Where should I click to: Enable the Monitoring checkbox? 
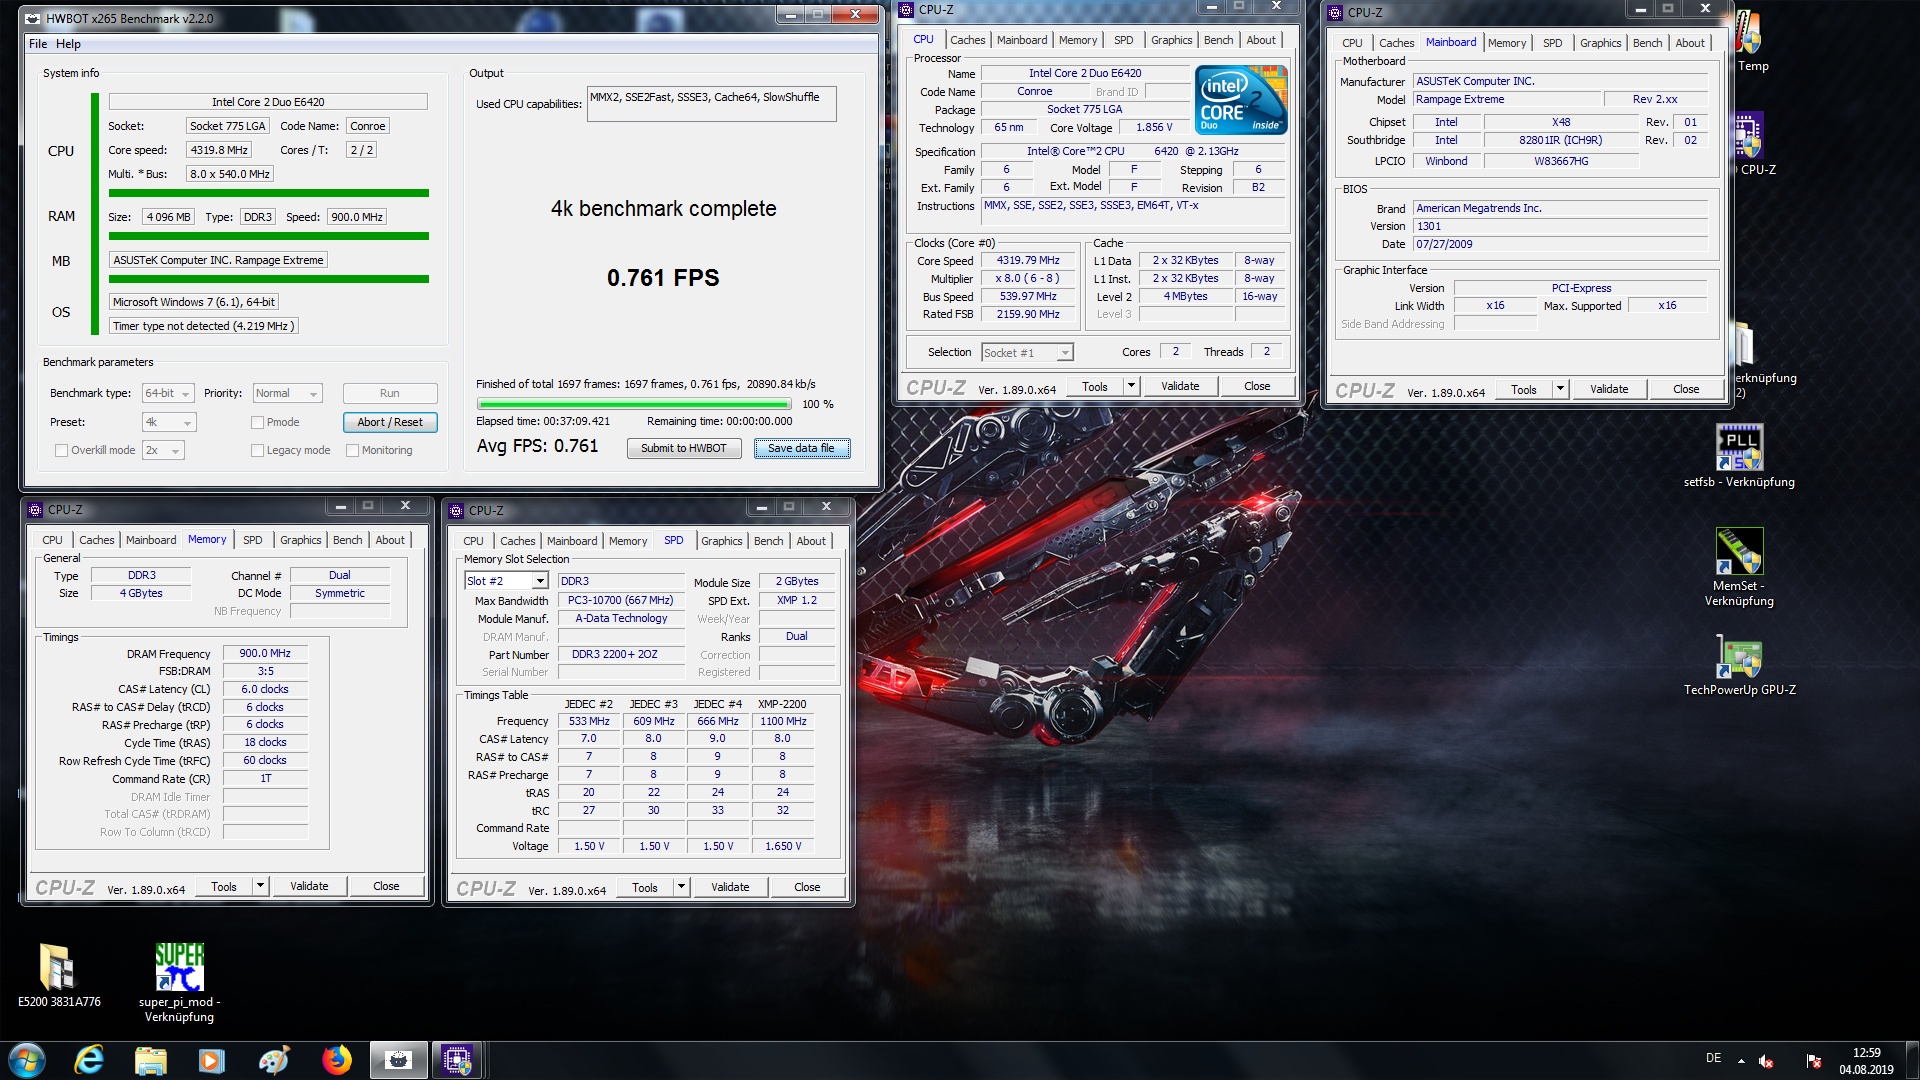pos(352,451)
